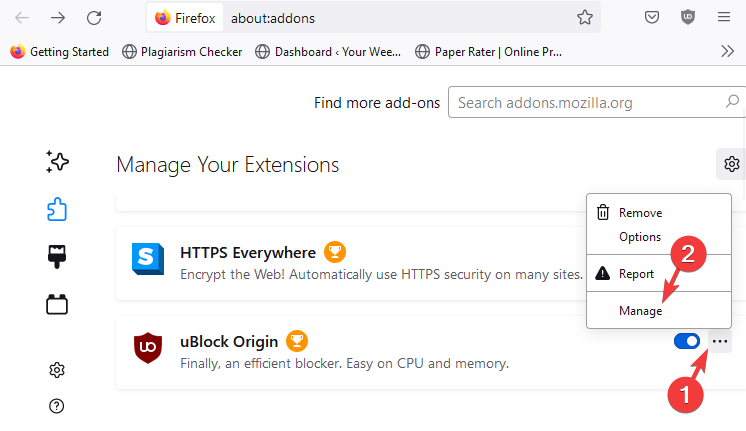Image resolution: width=746 pixels, height=431 pixels.
Task: Choose Remove from the context menu
Action: [x=640, y=213]
